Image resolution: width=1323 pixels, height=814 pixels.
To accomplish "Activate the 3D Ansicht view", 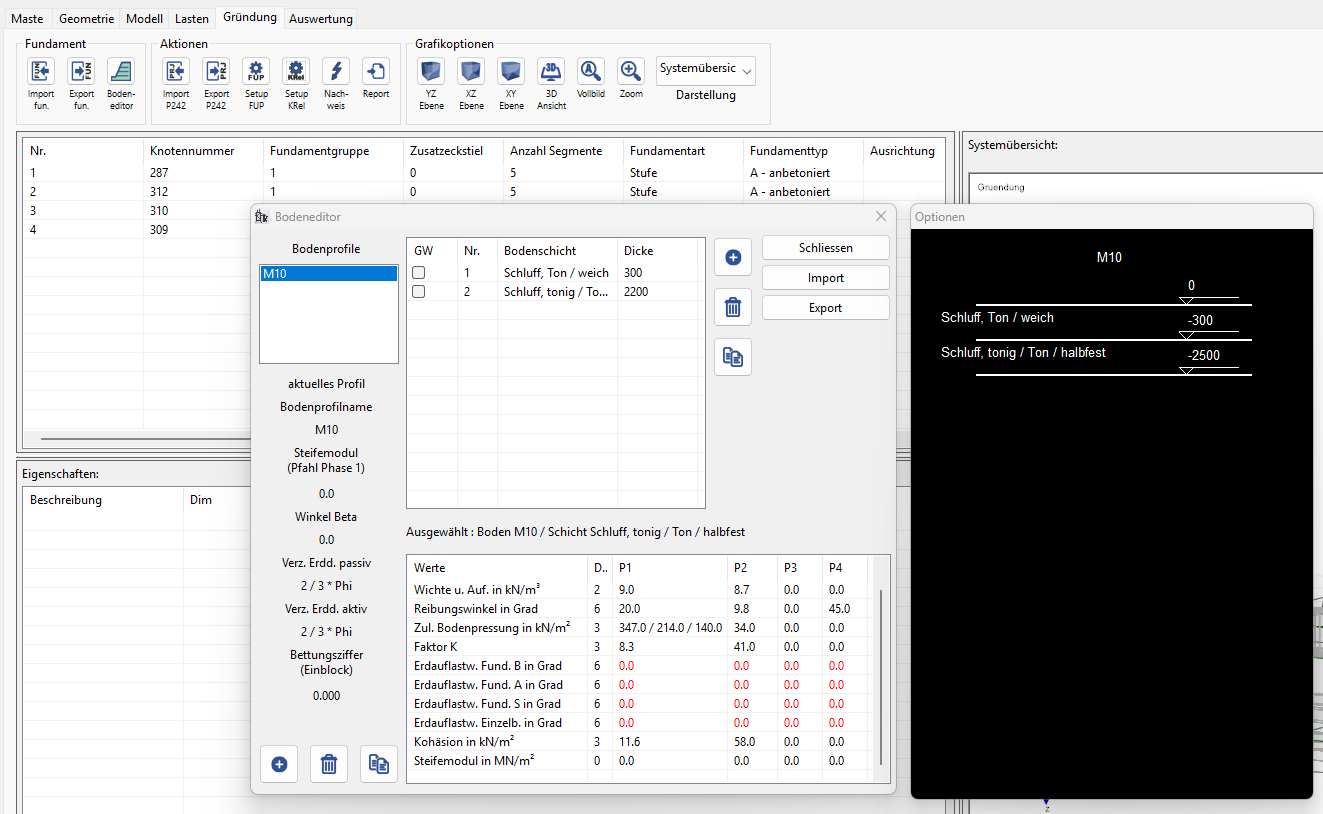I will pos(551,71).
